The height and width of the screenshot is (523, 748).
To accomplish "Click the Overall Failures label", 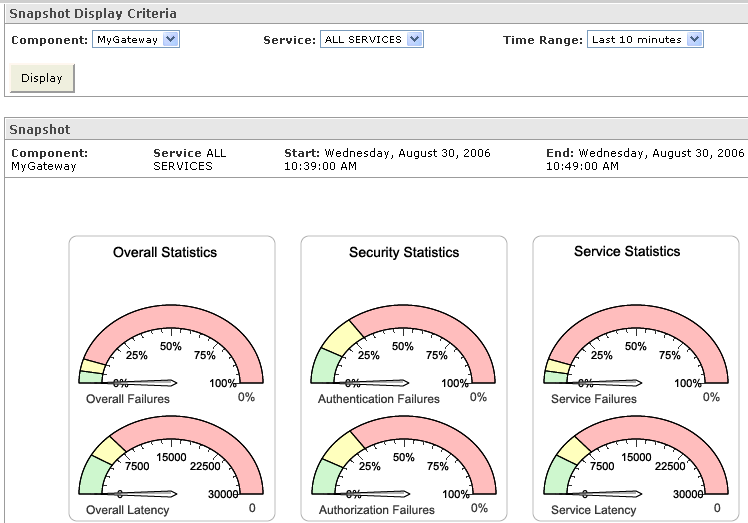I will 128,399.
